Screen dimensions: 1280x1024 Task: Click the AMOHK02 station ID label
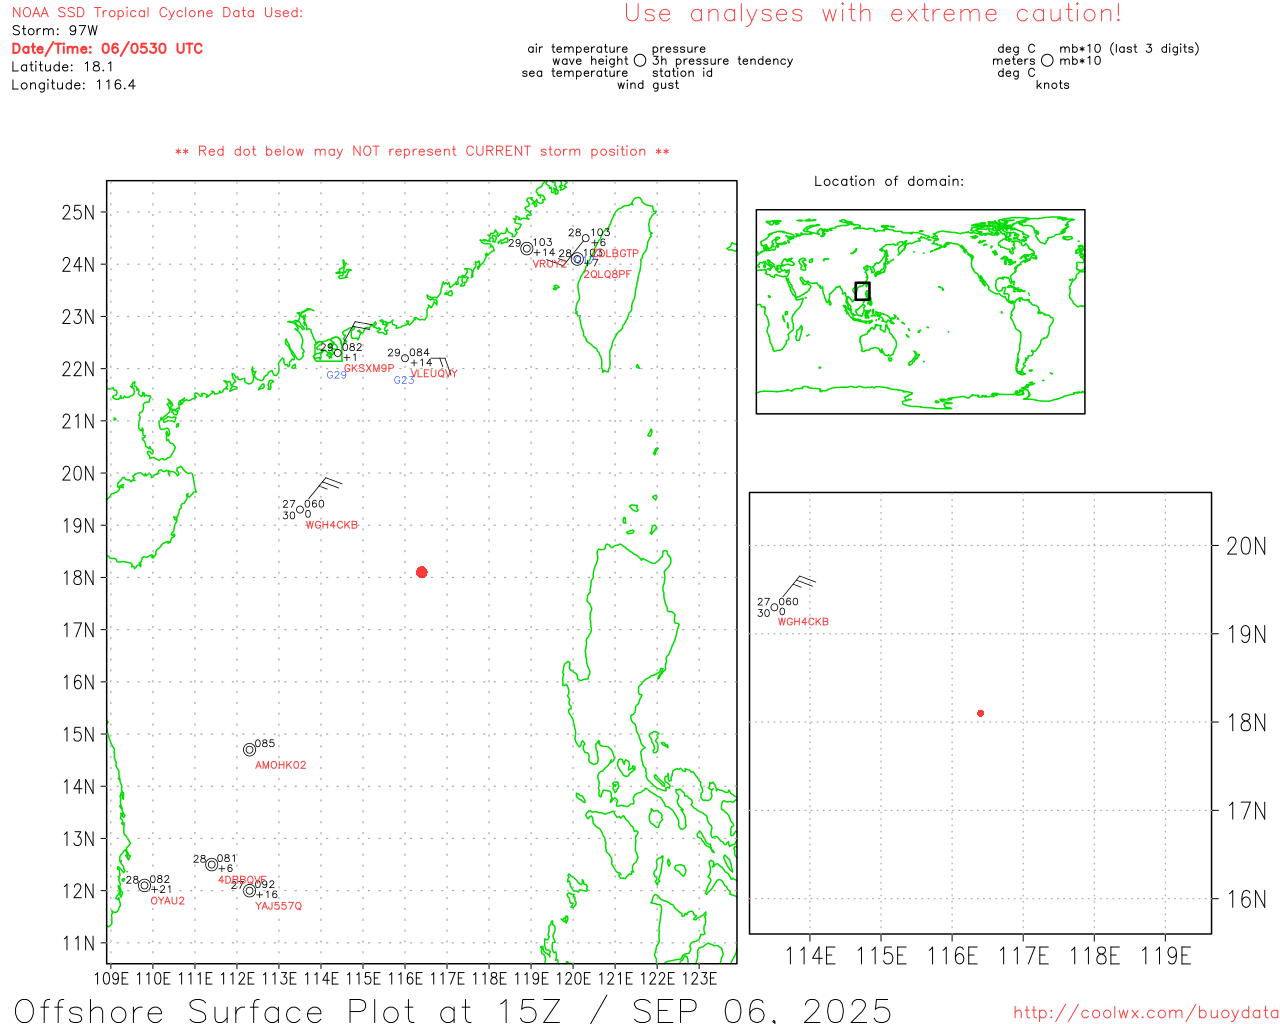pos(281,766)
